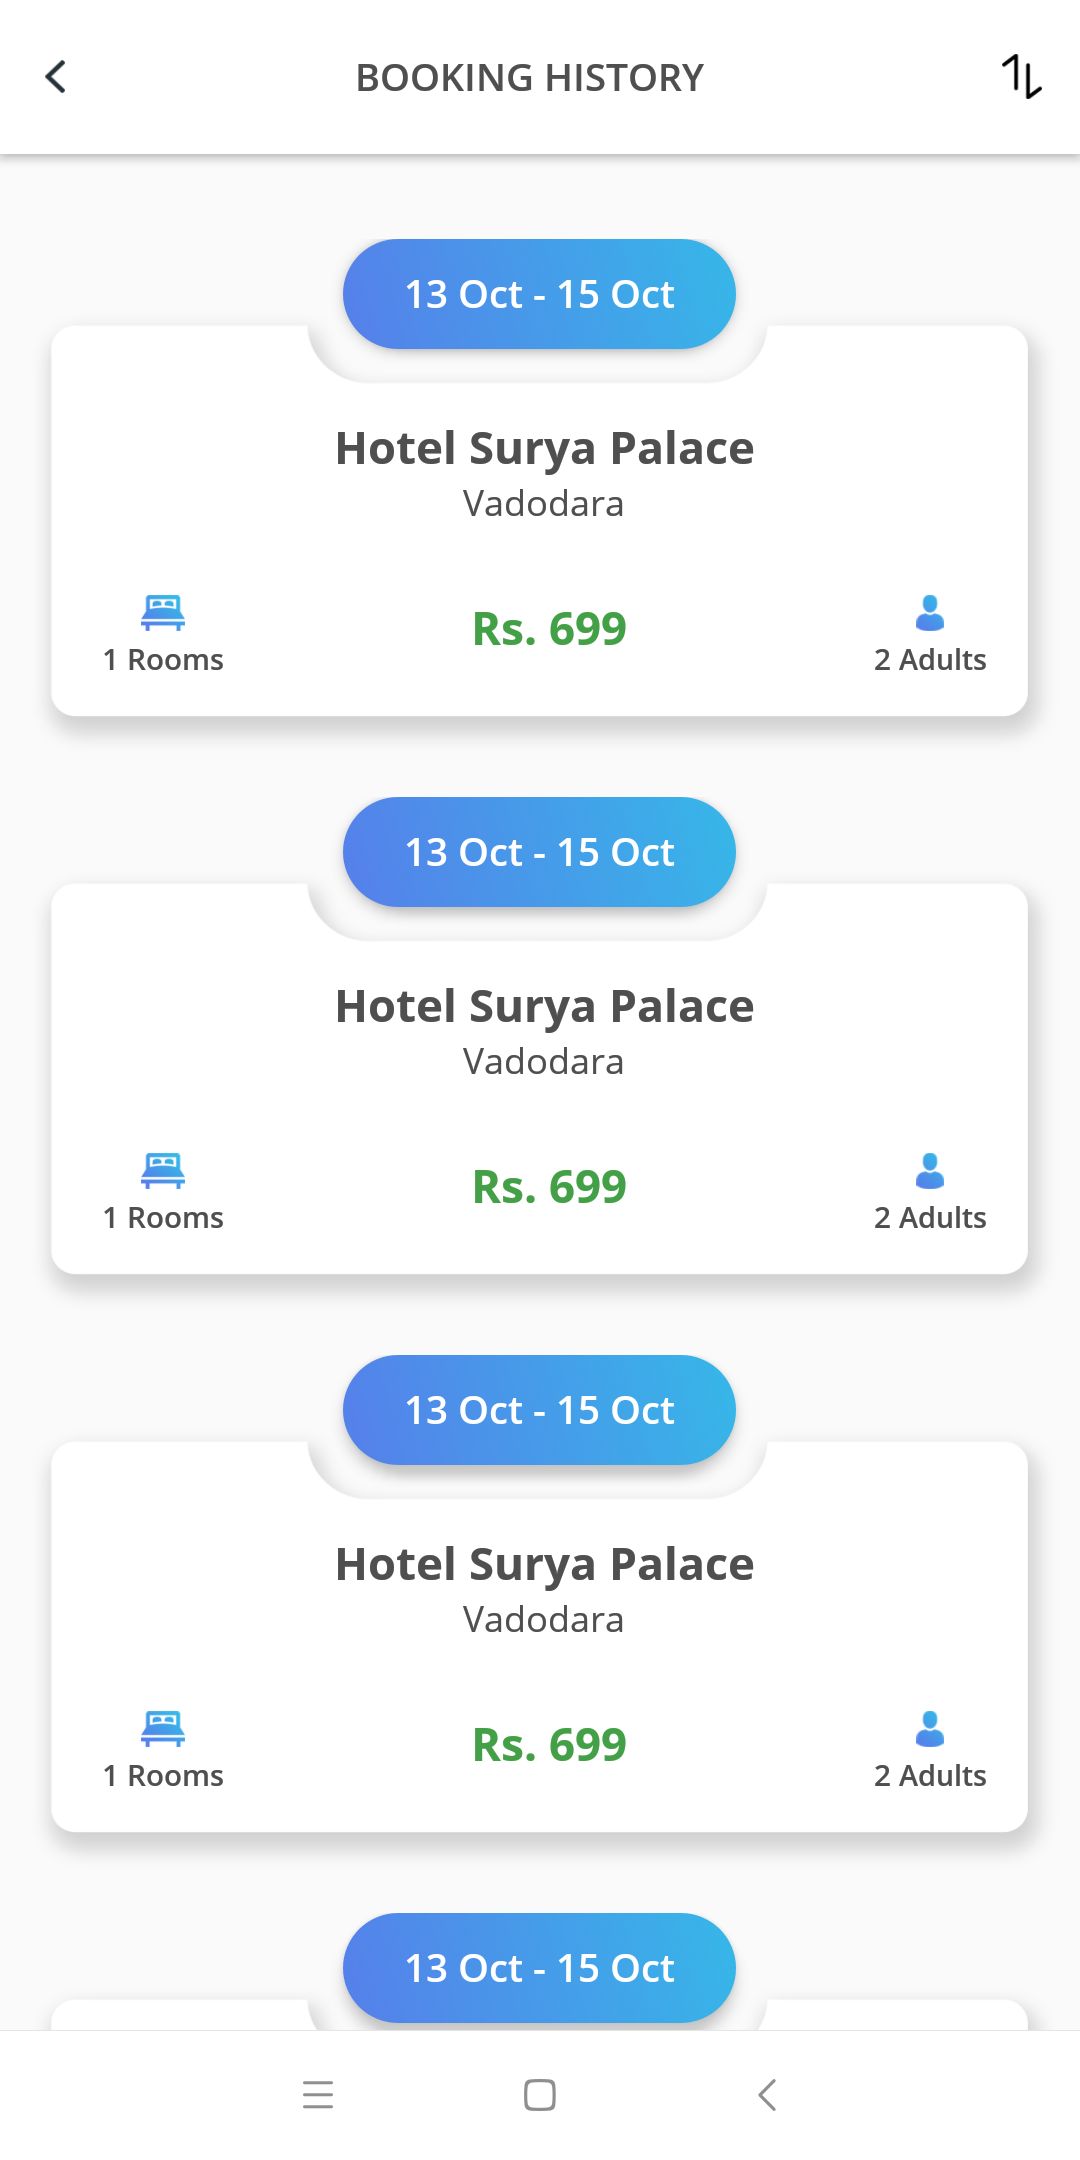Click the bed icon in first booking

[163, 612]
